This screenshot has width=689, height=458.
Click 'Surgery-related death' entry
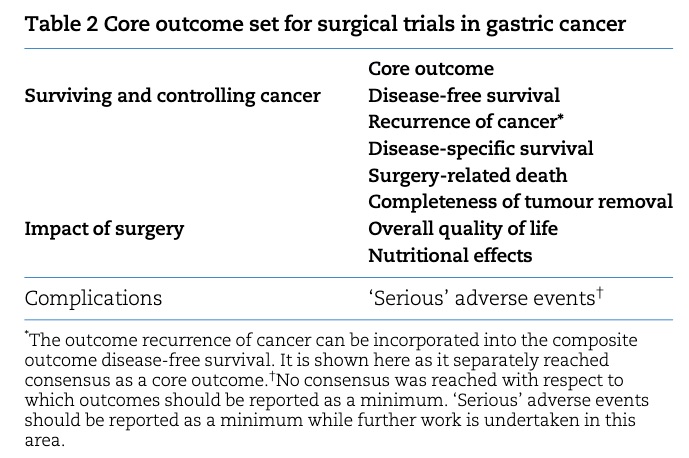click(x=468, y=176)
